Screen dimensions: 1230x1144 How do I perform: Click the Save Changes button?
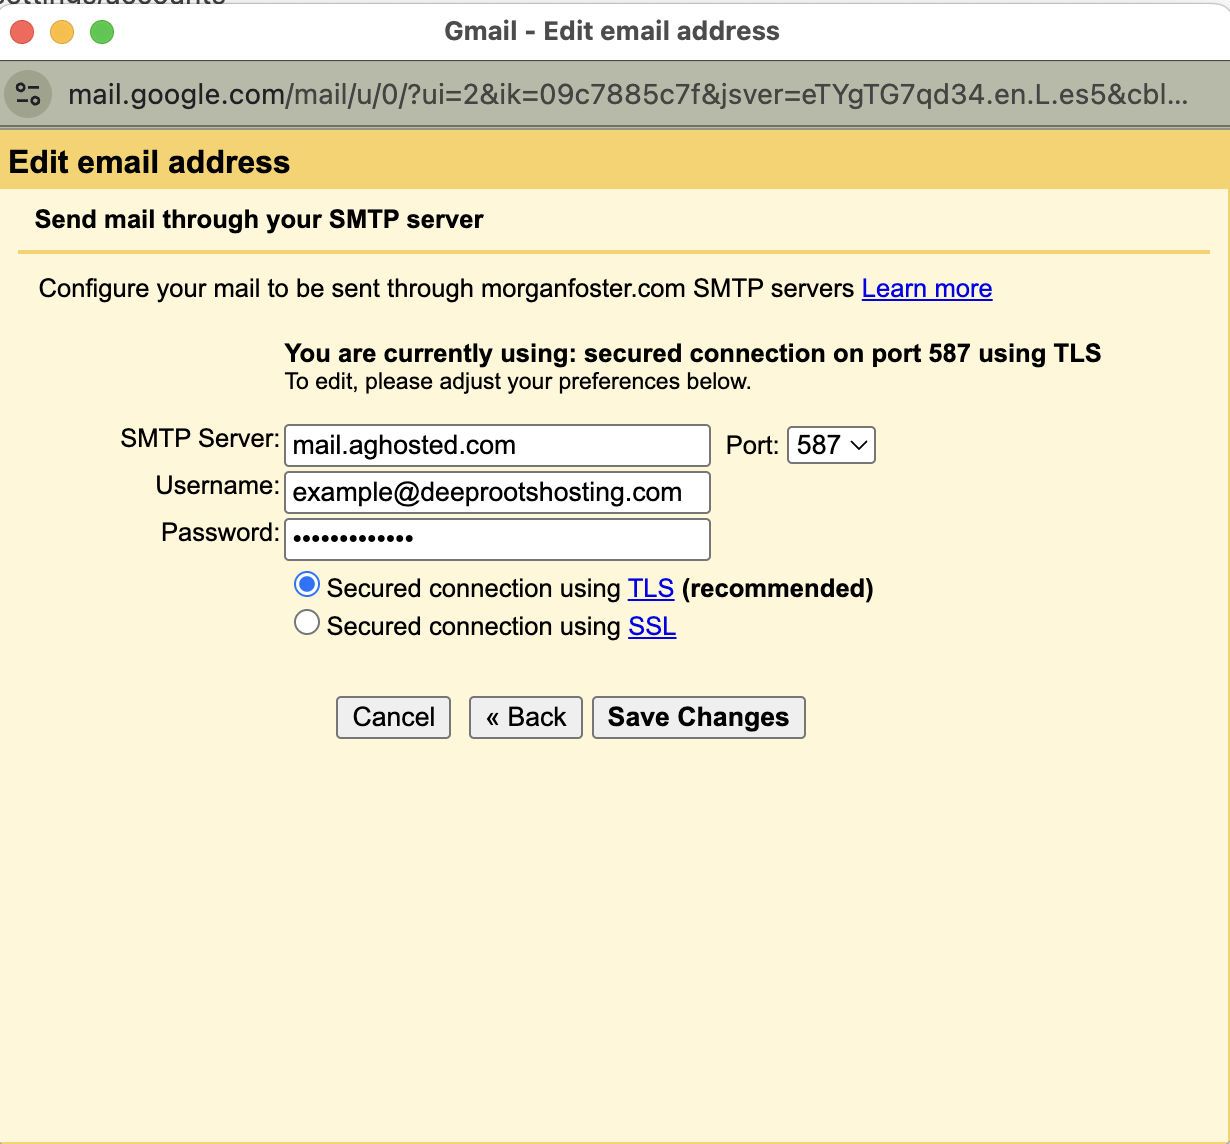pyautogui.click(x=698, y=717)
